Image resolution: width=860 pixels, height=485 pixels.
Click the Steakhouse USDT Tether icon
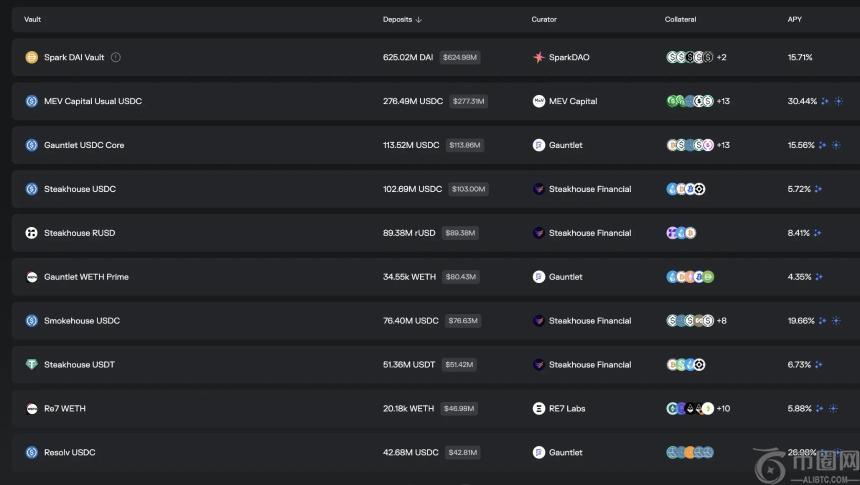(x=31, y=365)
